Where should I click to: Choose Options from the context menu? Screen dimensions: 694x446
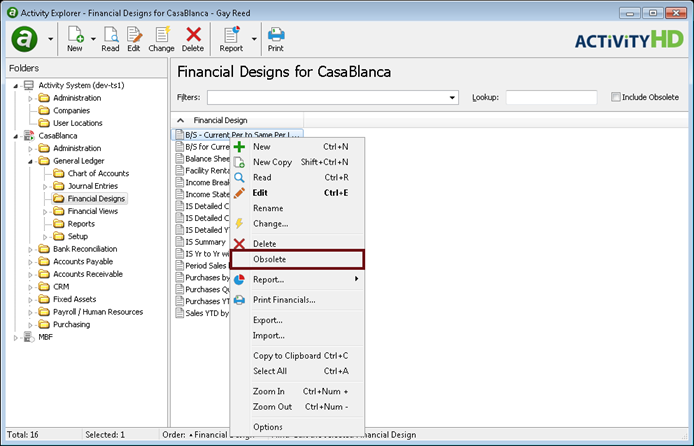click(297, 427)
